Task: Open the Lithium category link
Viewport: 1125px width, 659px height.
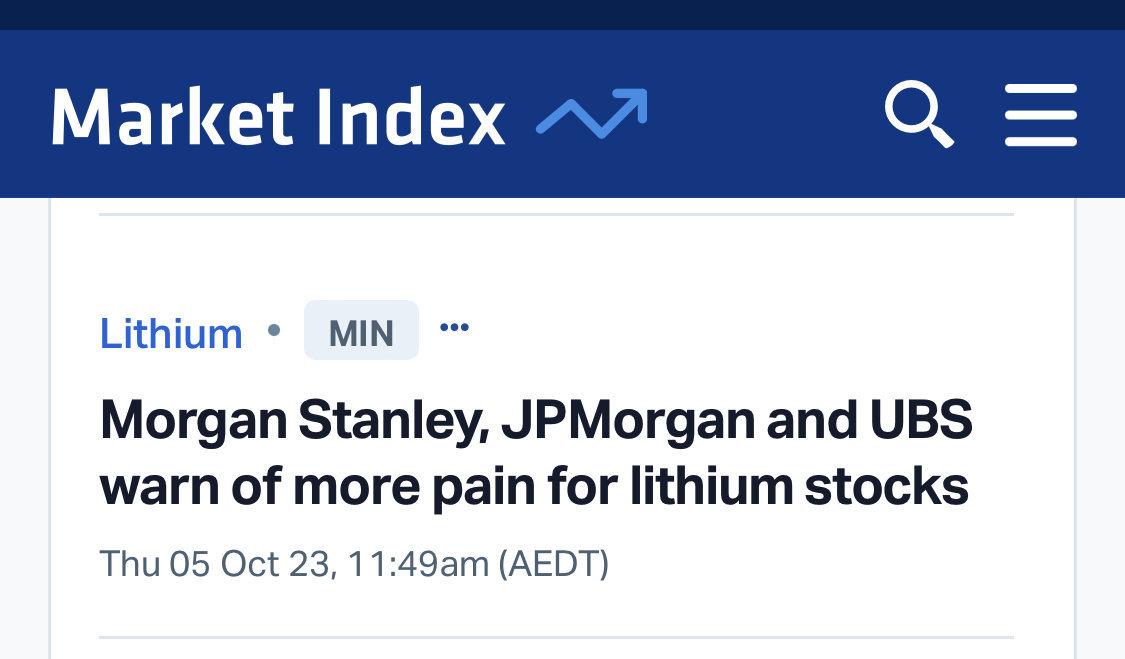Action: [171, 333]
